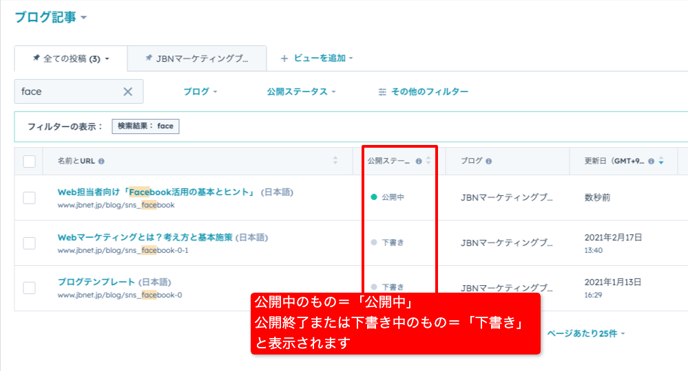The height and width of the screenshot is (371, 688).
Task: Sort by 名前とURL column arrows
Action: (335, 161)
